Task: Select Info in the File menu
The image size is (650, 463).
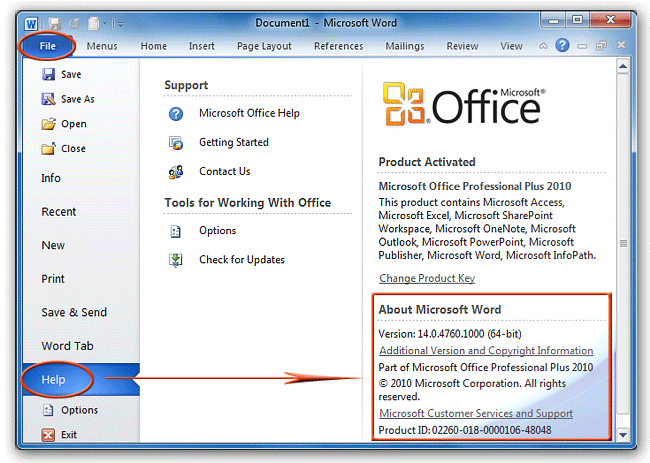Action: pos(51,178)
